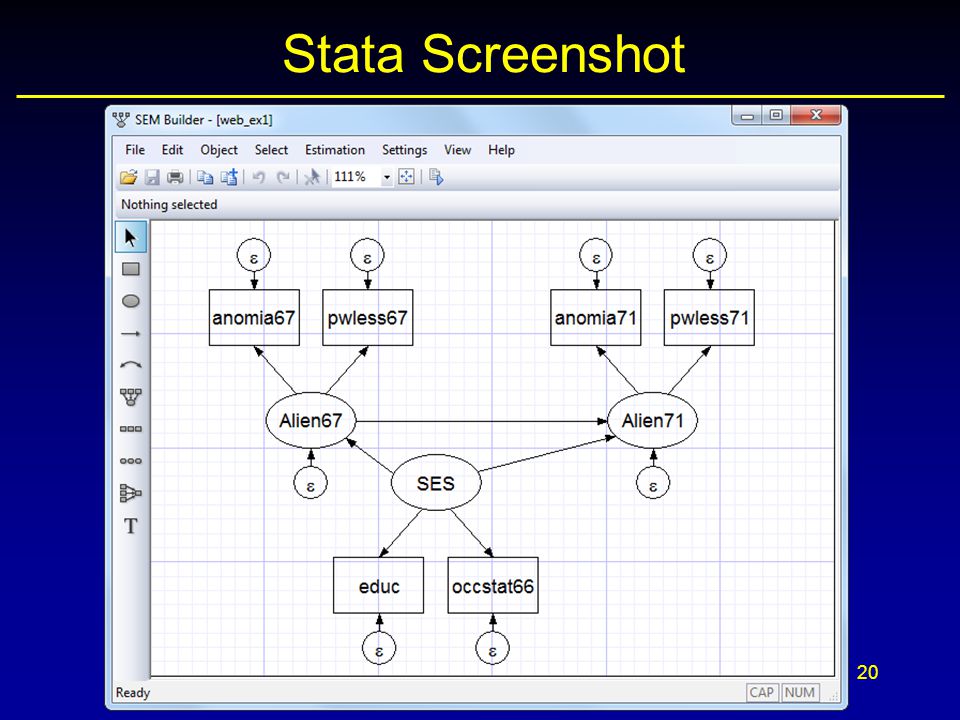Select the error circle below Alien67
Screen dimensions: 960x720
[x=310, y=484]
